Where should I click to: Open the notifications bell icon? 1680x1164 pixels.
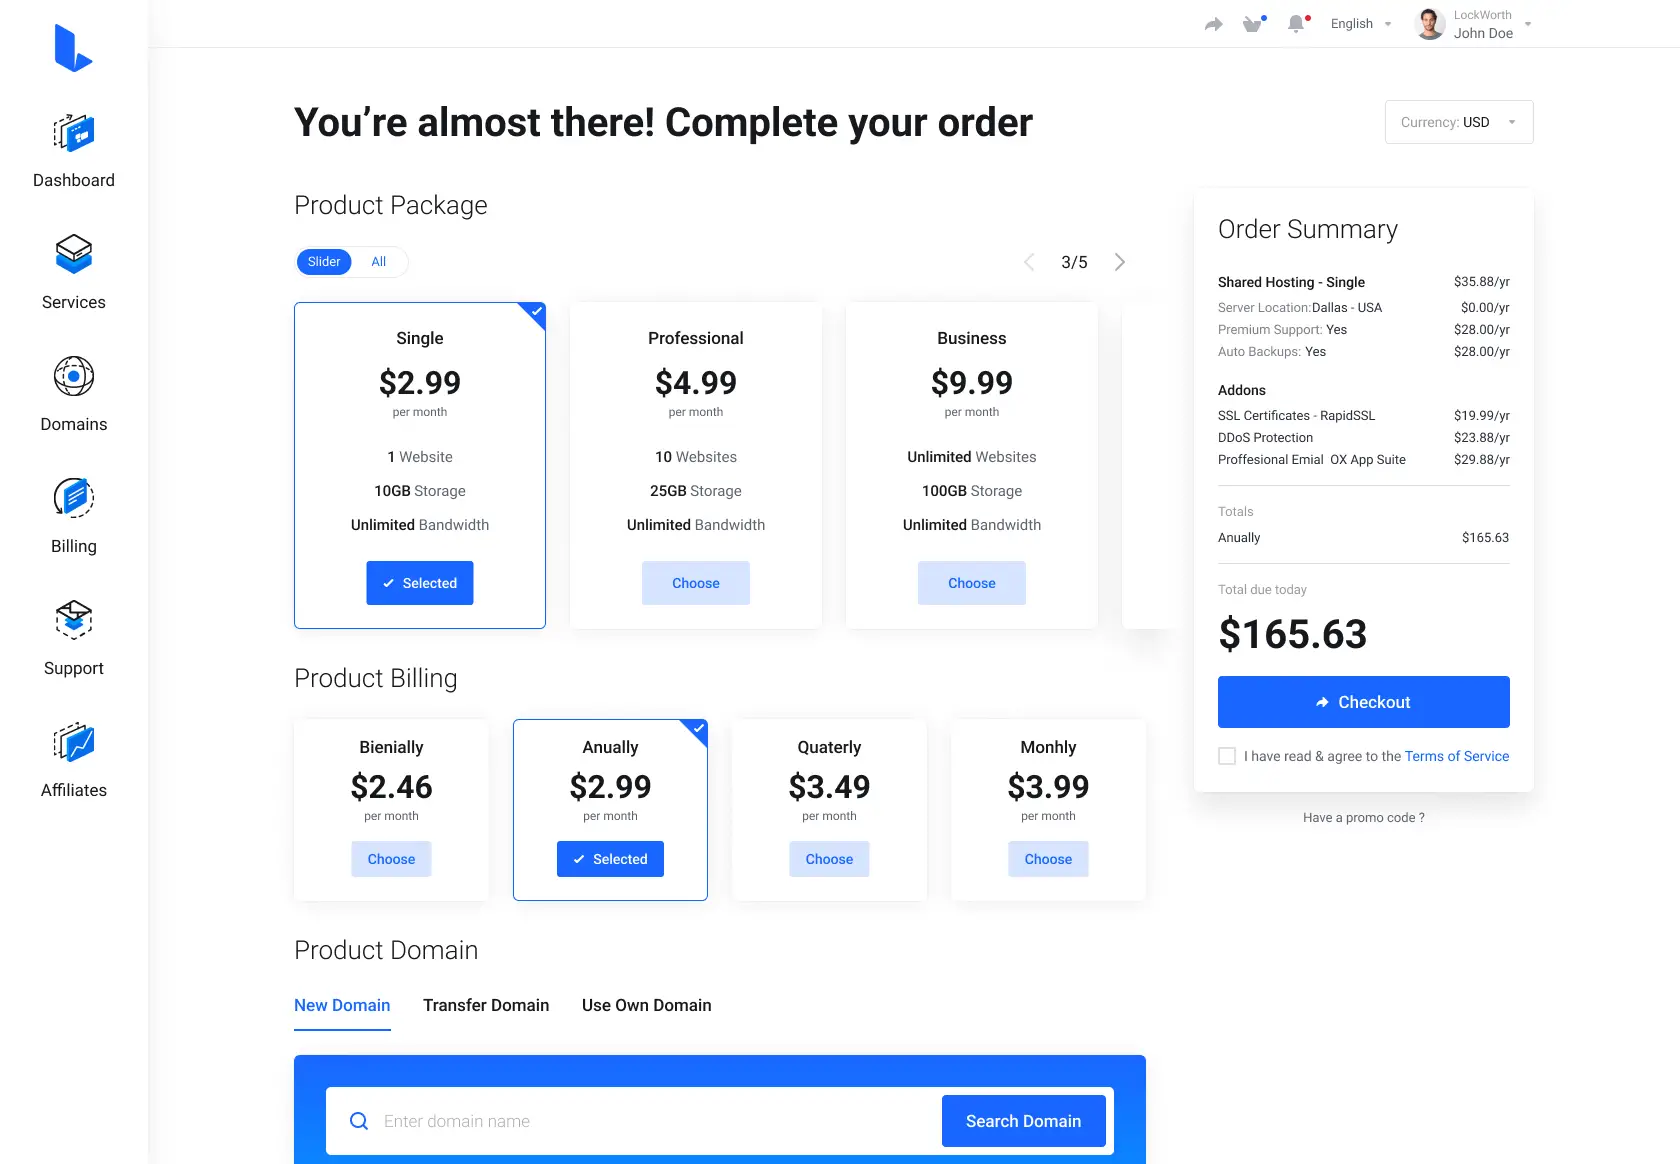point(1297,24)
